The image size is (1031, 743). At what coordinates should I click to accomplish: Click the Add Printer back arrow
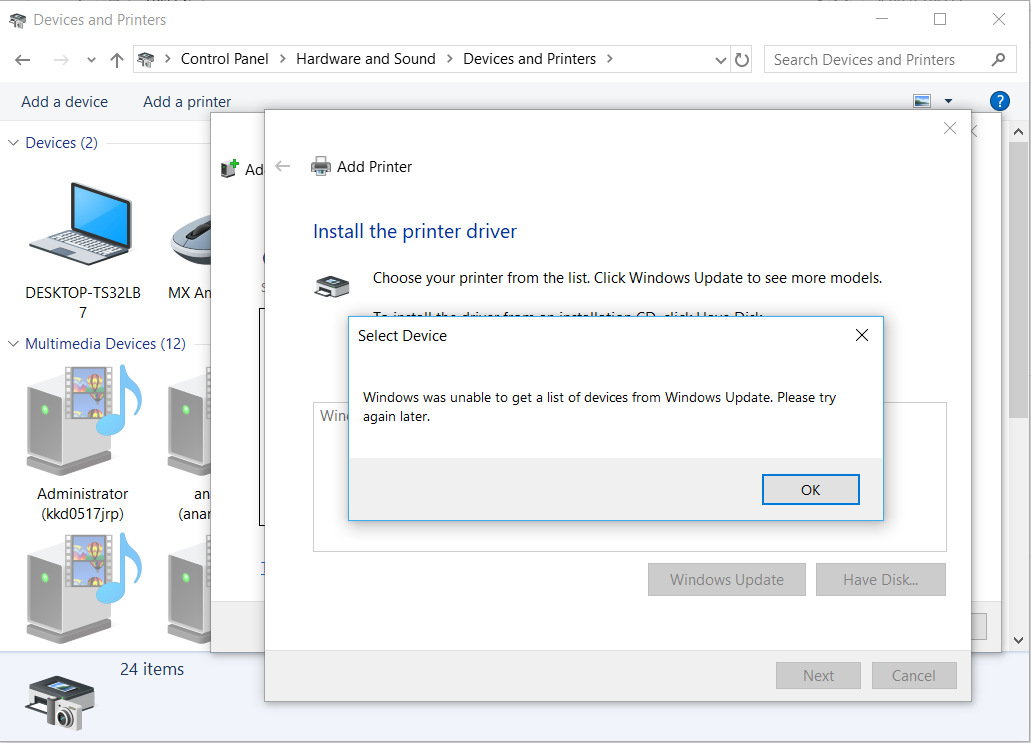coord(283,166)
